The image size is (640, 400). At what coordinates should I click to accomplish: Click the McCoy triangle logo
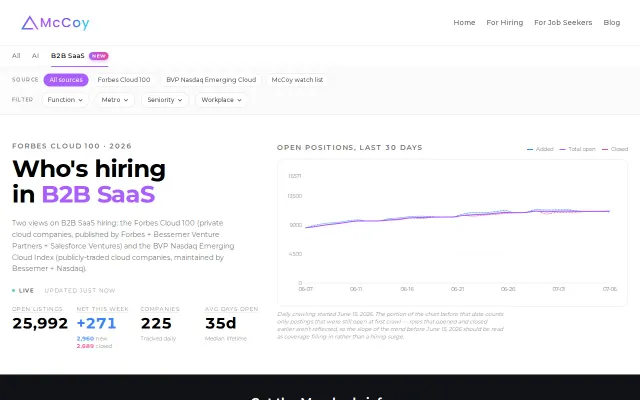29,23
